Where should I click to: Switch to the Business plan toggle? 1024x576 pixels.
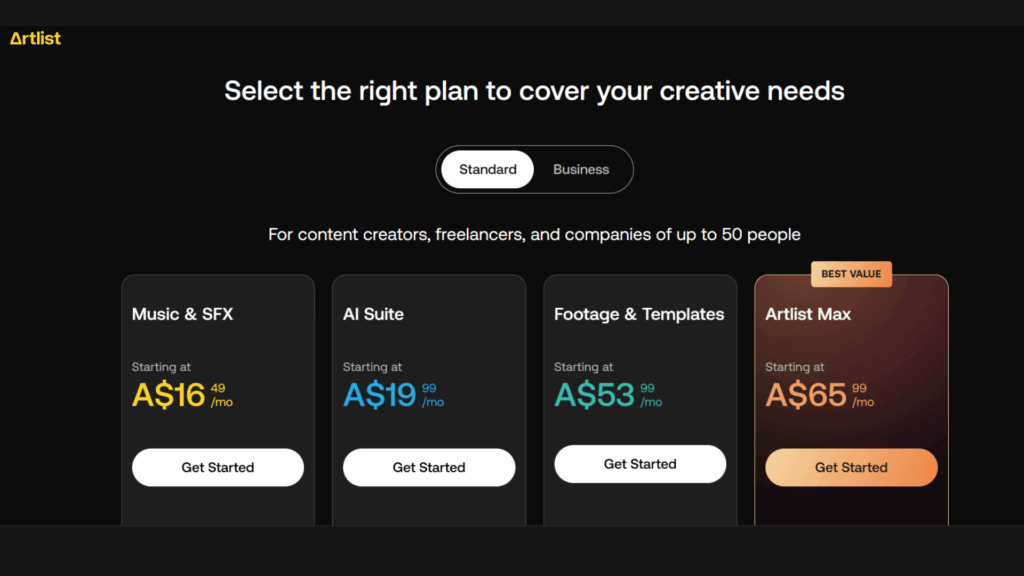[581, 169]
